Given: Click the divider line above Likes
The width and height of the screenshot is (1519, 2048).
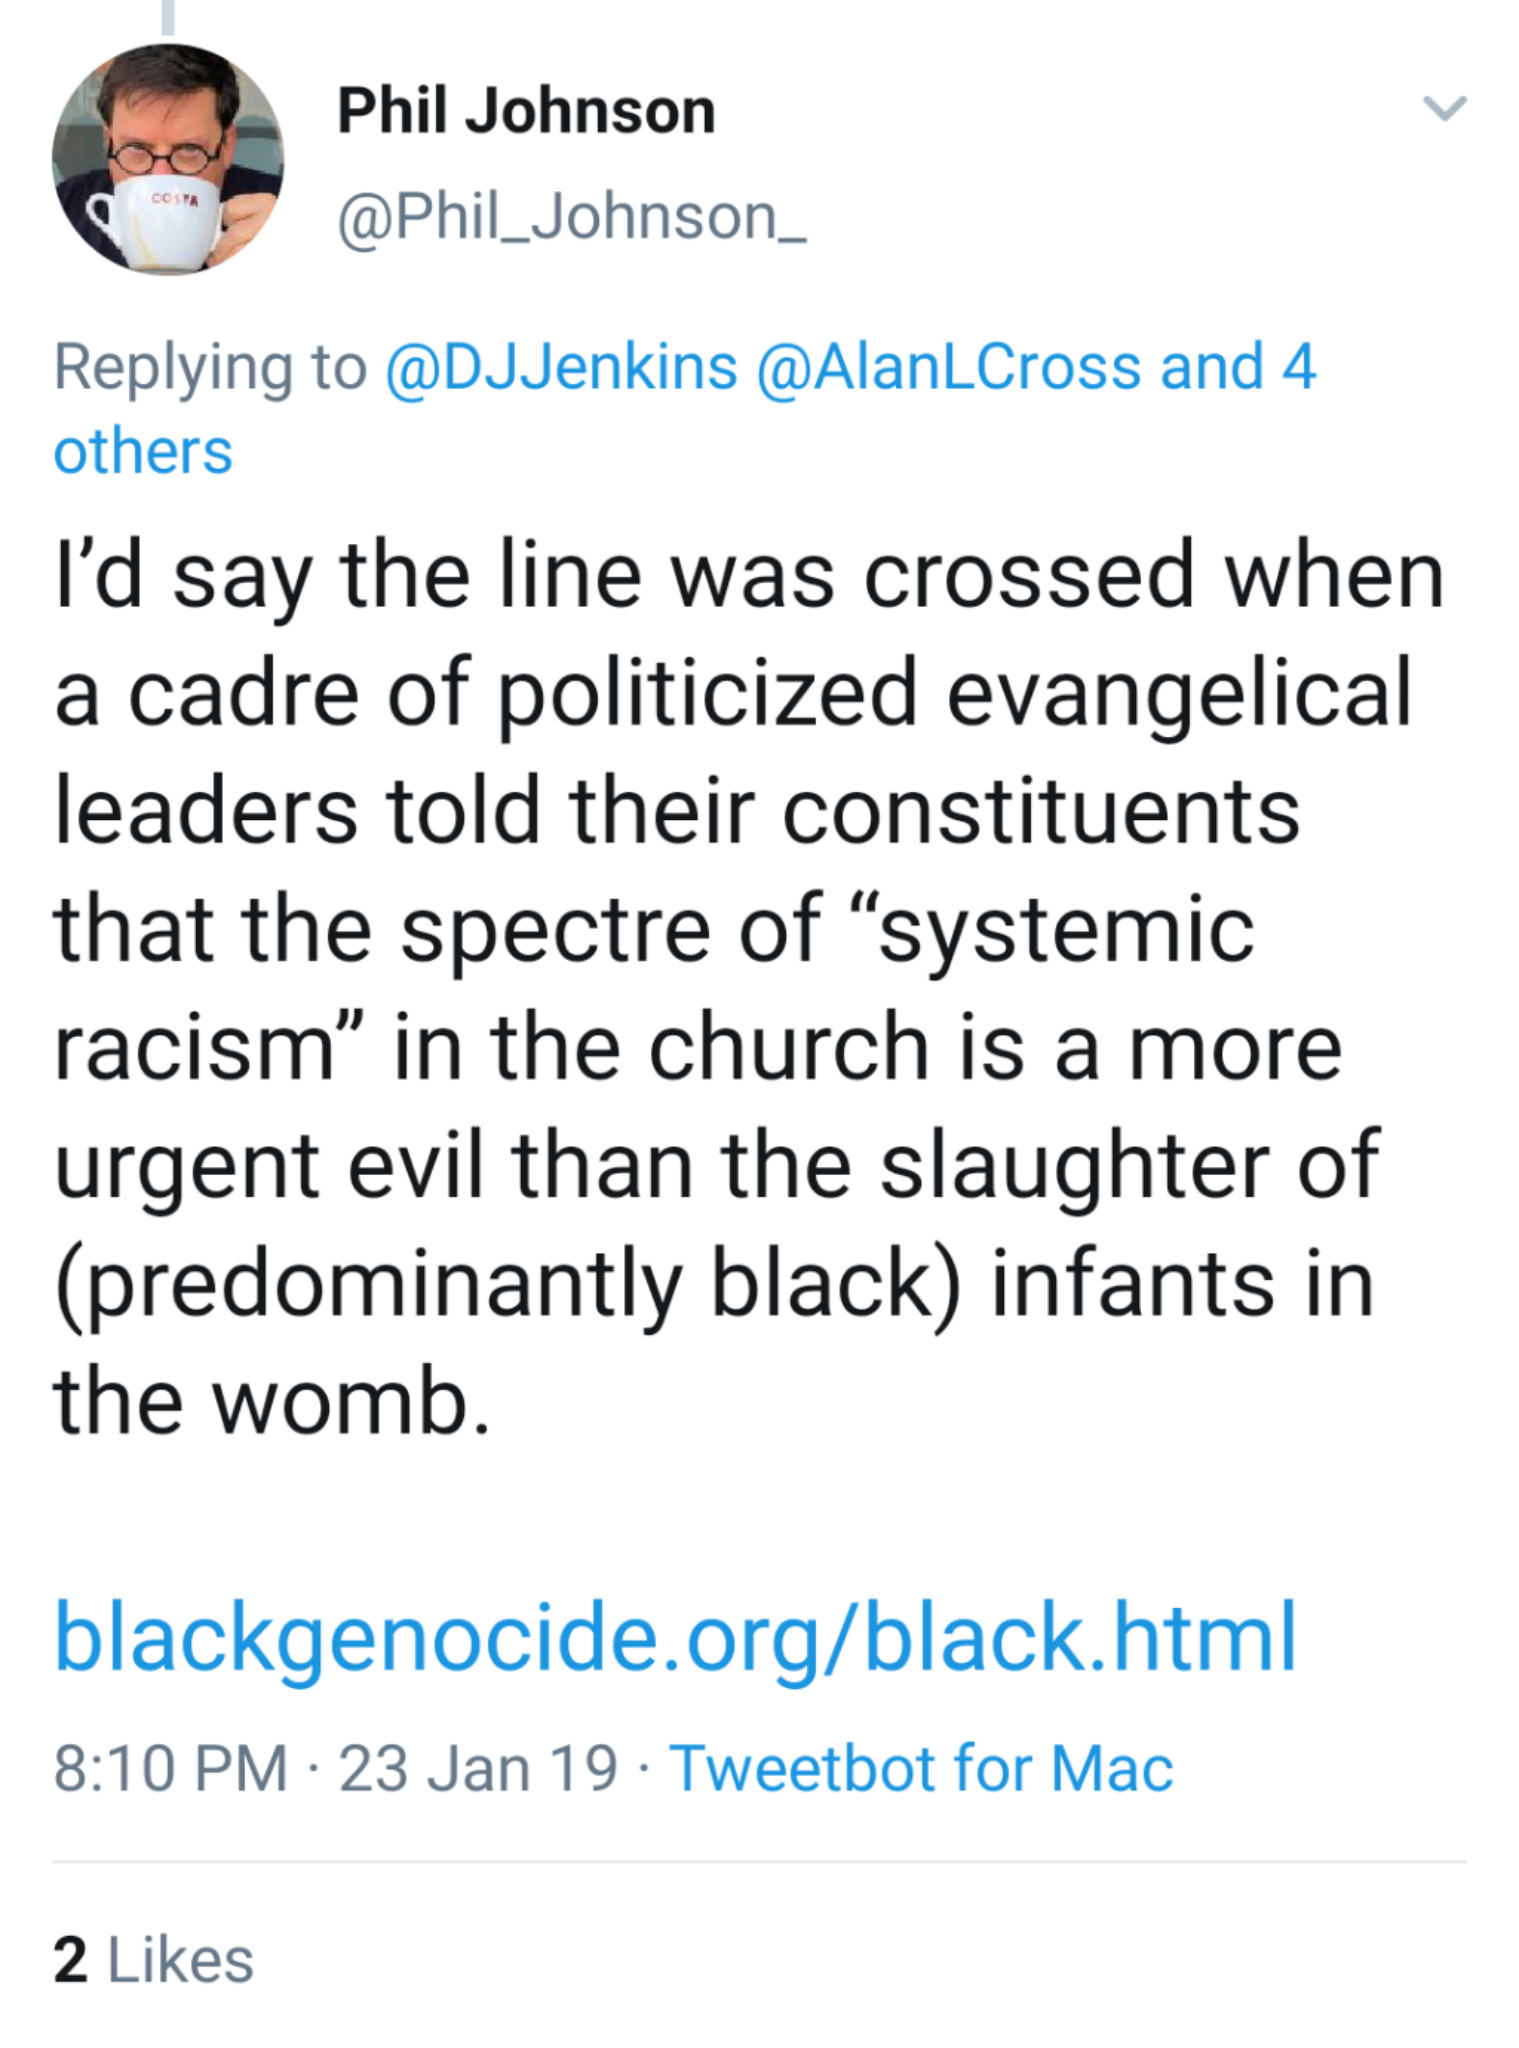Looking at the screenshot, I should pos(758,1862).
